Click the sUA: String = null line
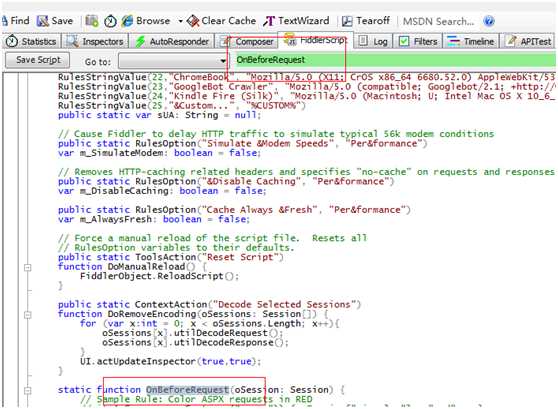Image resolution: width=558 pixels, height=409 pixels. pos(209,115)
